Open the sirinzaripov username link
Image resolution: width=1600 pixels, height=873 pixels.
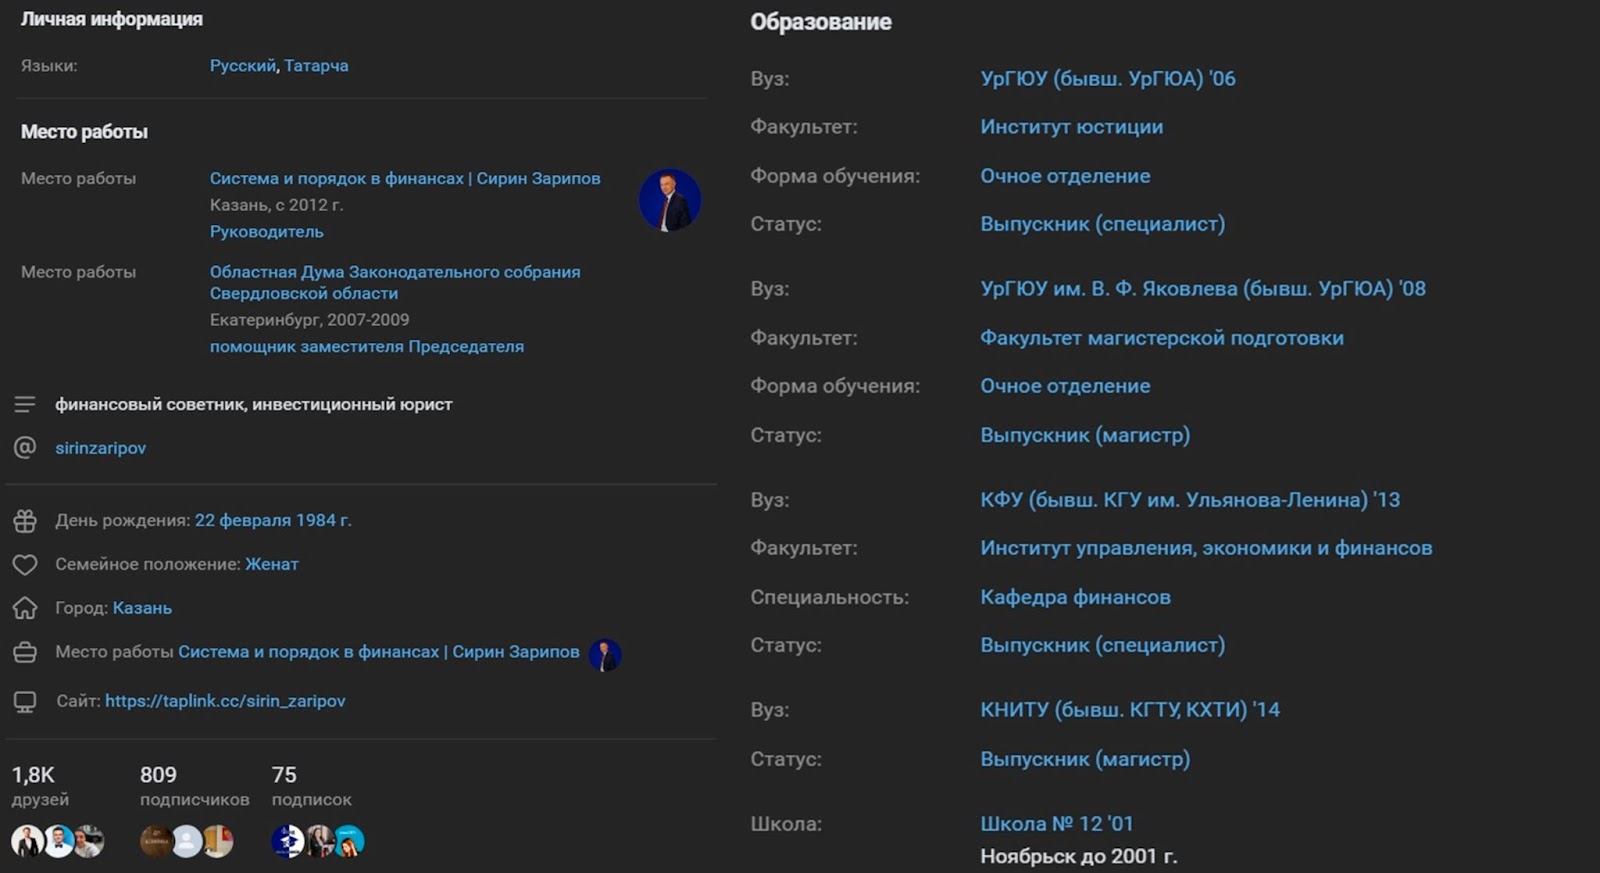[x=100, y=448]
